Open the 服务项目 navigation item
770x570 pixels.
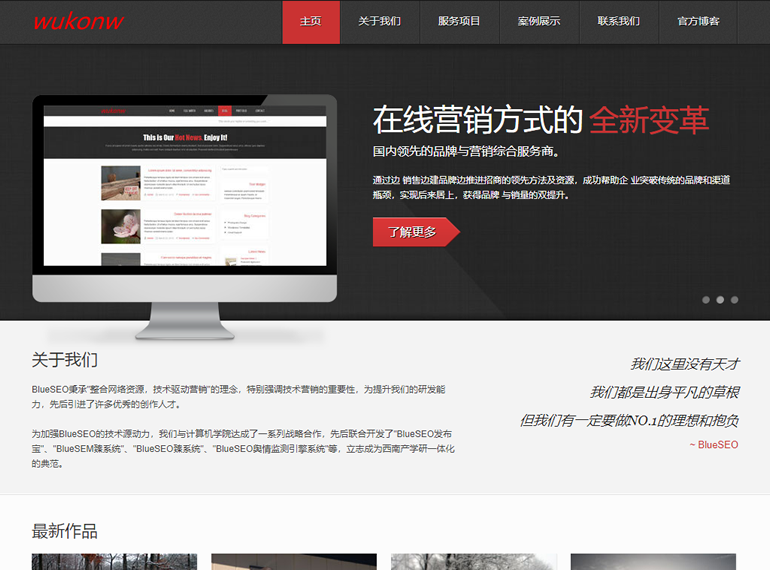click(x=459, y=22)
